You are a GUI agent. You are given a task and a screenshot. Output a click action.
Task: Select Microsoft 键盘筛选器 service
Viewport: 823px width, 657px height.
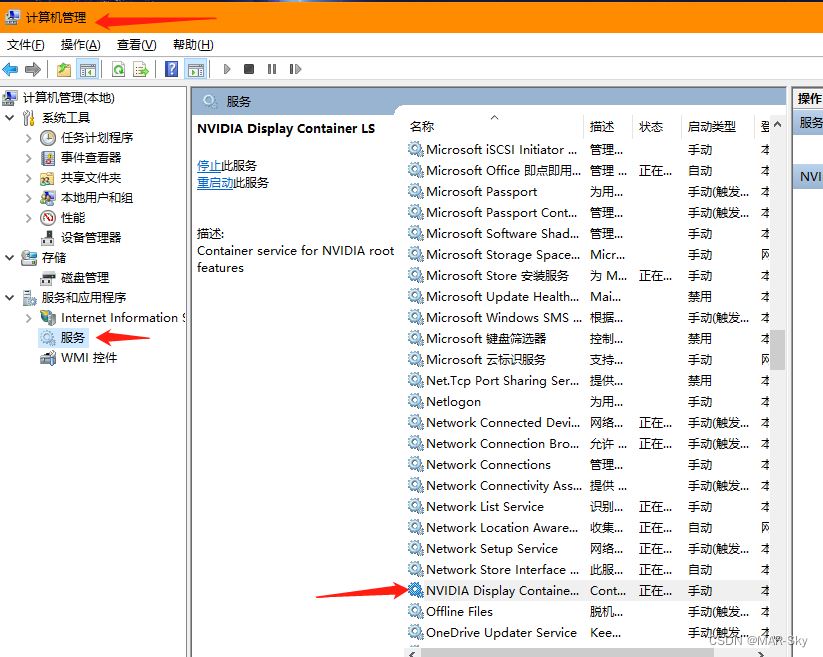pyautogui.click(x=588, y=338)
